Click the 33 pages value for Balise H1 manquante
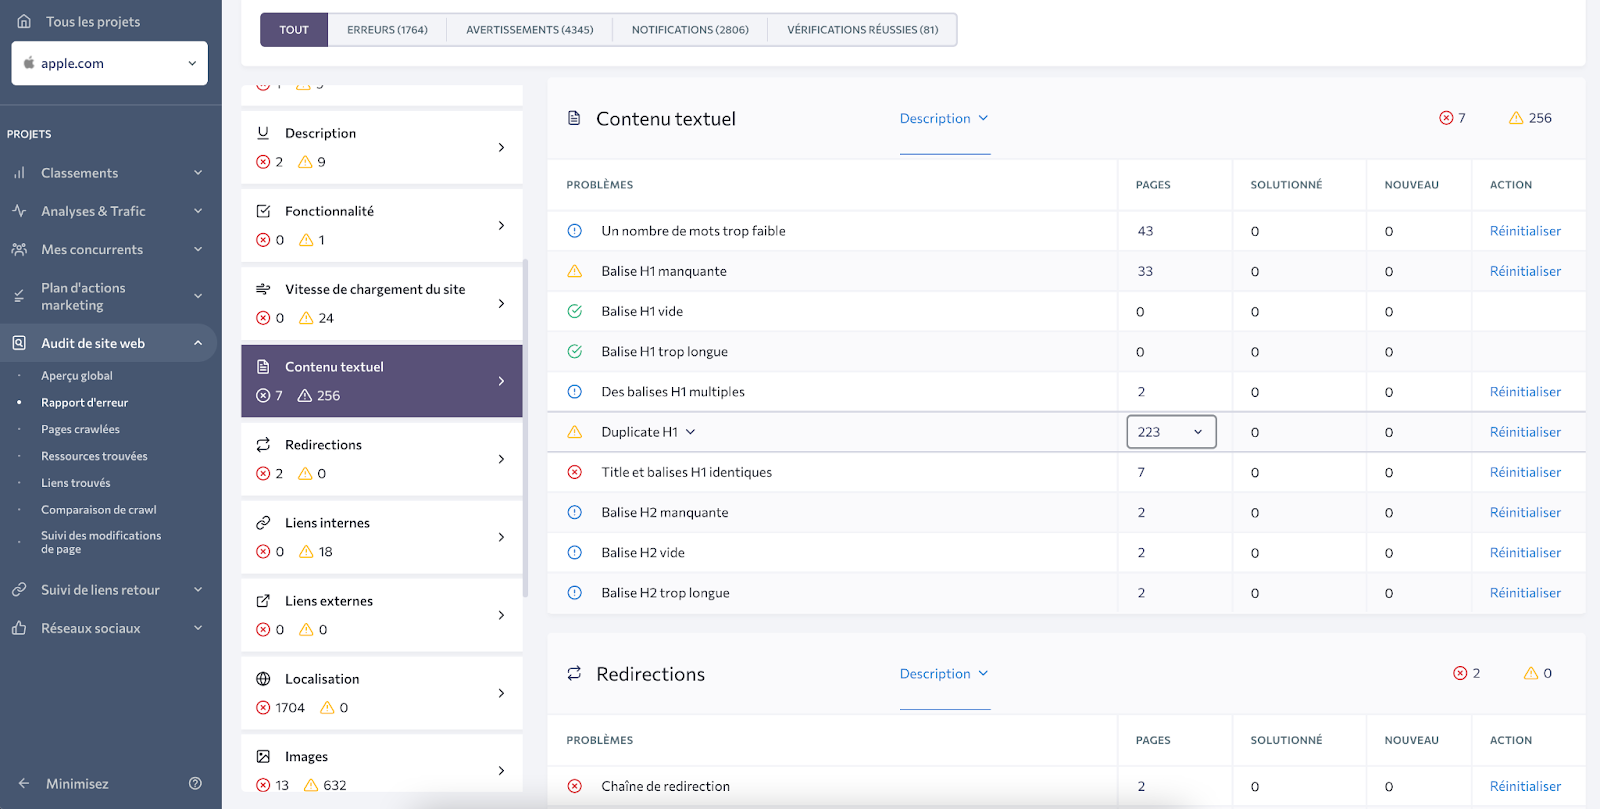Image resolution: width=1600 pixels, height=809 pixels. tap(1145, 271)
